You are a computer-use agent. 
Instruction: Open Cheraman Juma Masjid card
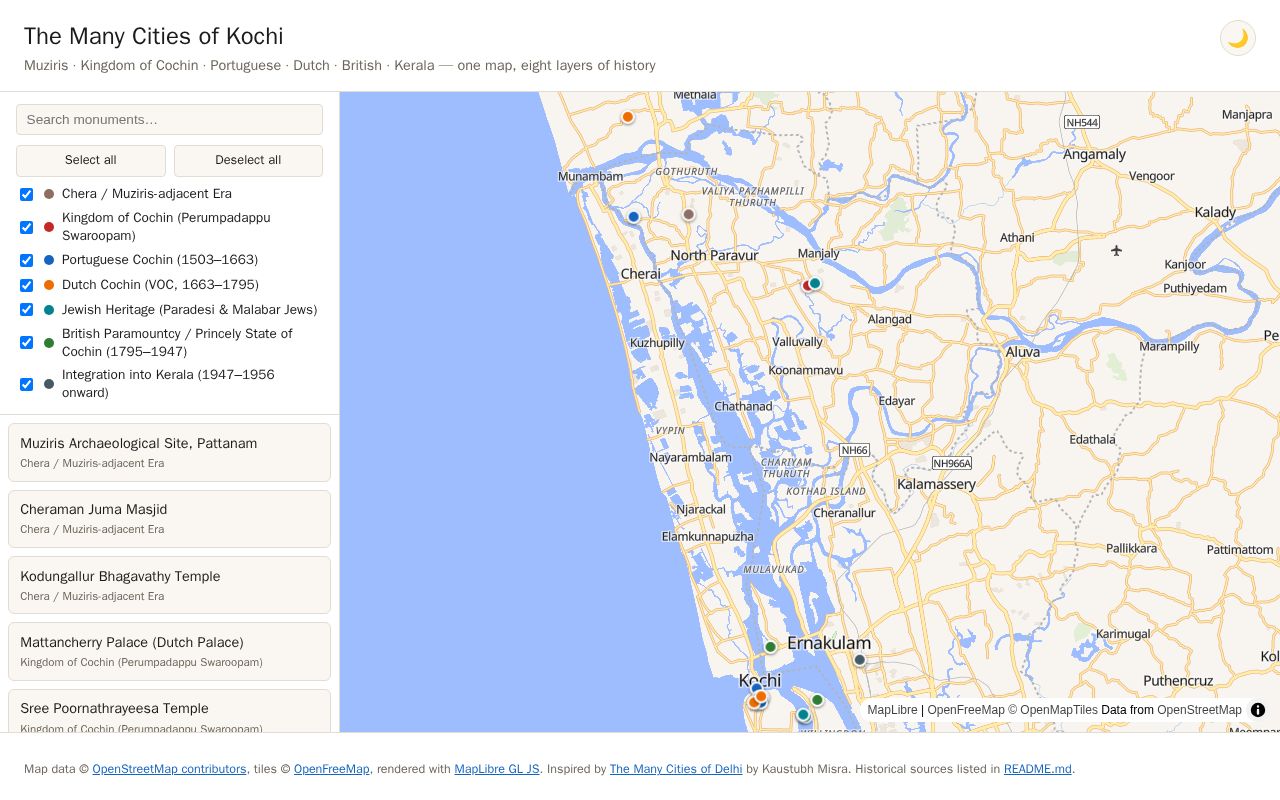tap(169, 519)
